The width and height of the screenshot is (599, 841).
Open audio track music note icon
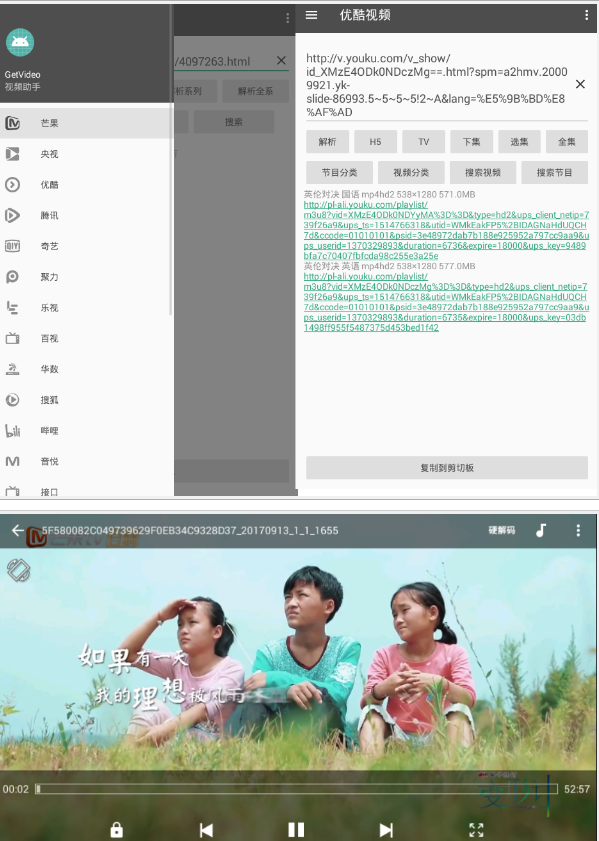point(541,530)
